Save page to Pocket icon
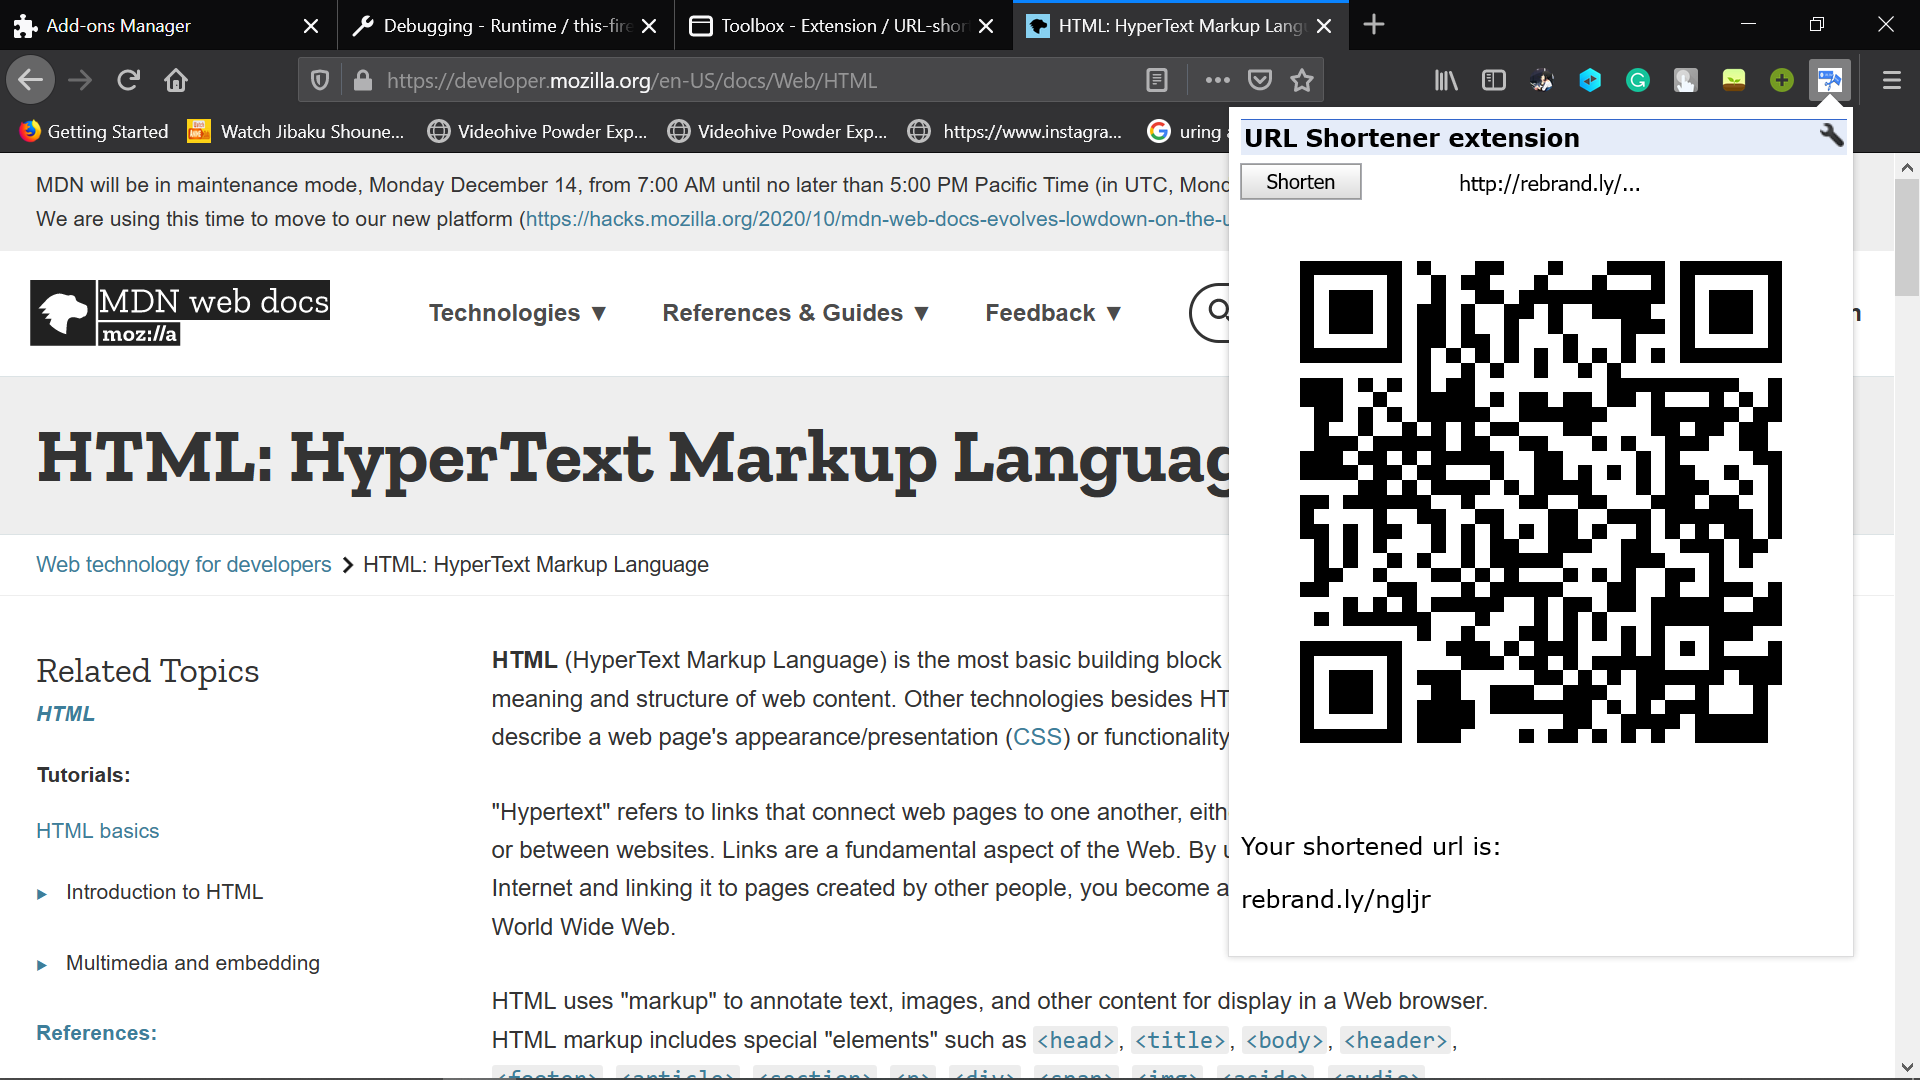Image resolution: width=1920 pixels, height=1080 pixels. [x=1260, y=80]
